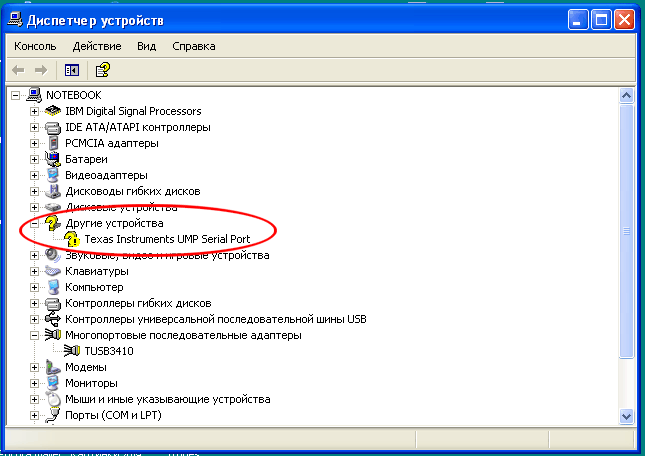This screenshot has width=645, height=456.
Task: Click the scrollbar down arrow
Action: point(626,417)
